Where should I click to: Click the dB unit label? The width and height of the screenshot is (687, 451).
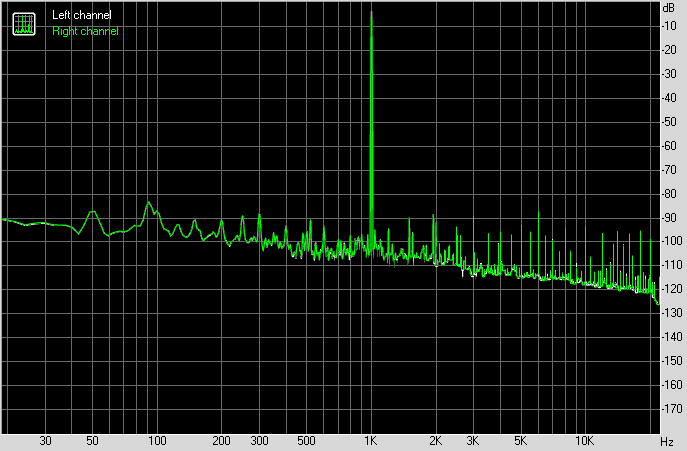[669, 8]
